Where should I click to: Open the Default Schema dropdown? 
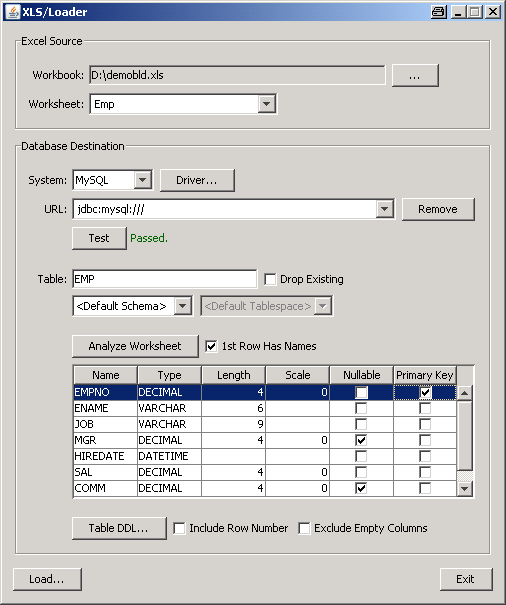click(182, 306)
